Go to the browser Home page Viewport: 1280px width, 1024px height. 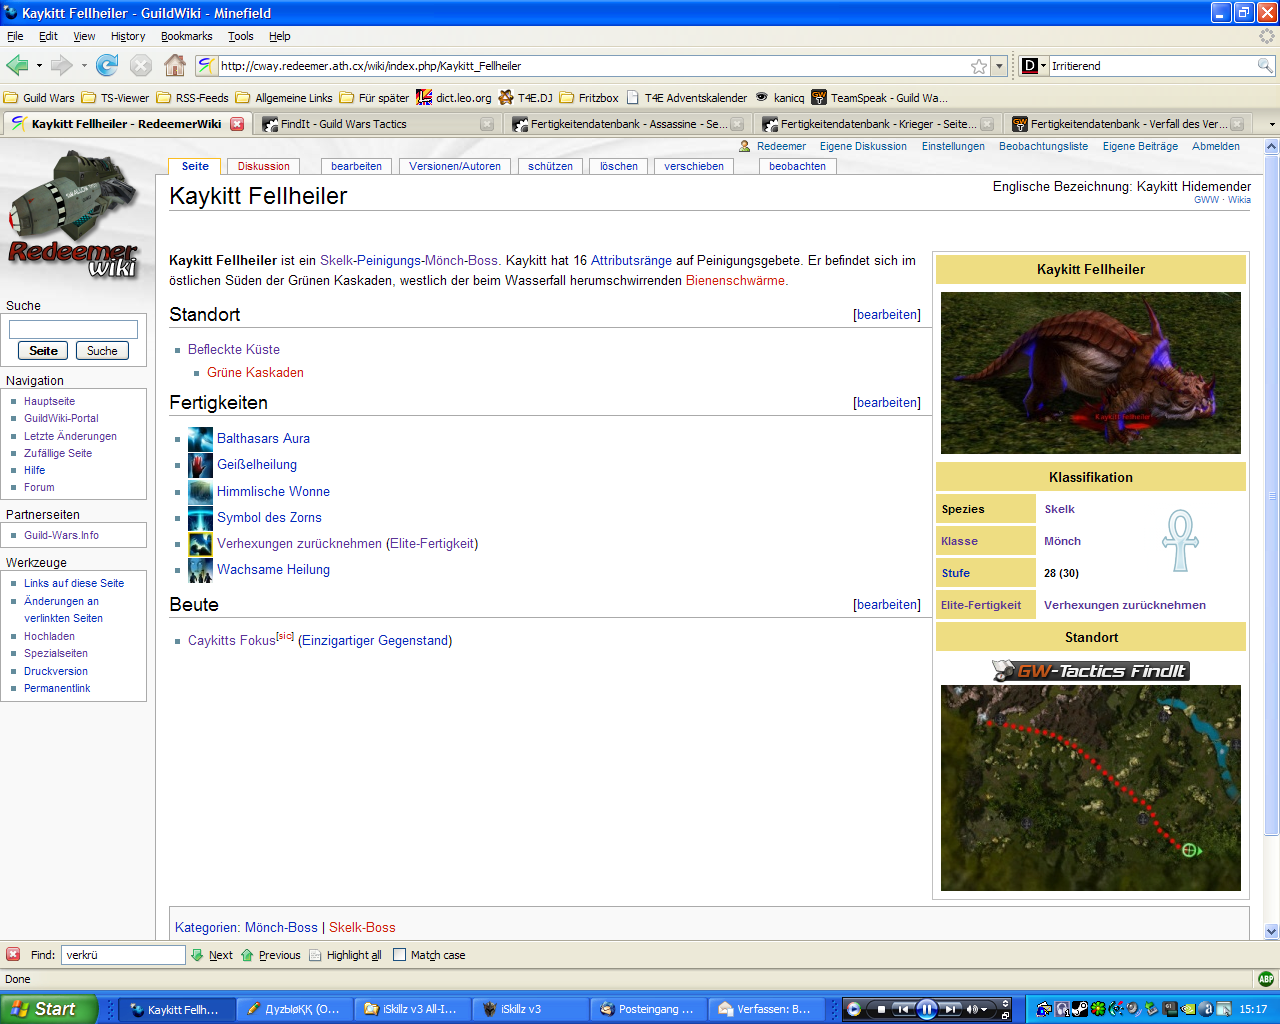pos(174,66)
